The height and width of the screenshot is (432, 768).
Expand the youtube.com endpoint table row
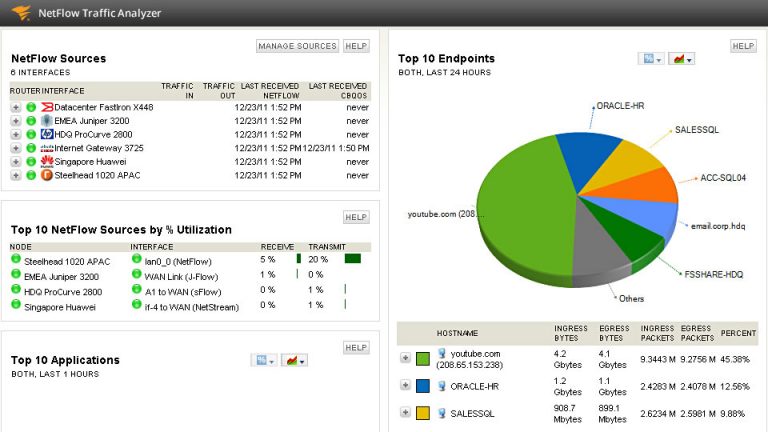pyautogui.click(x=405, y=358)
